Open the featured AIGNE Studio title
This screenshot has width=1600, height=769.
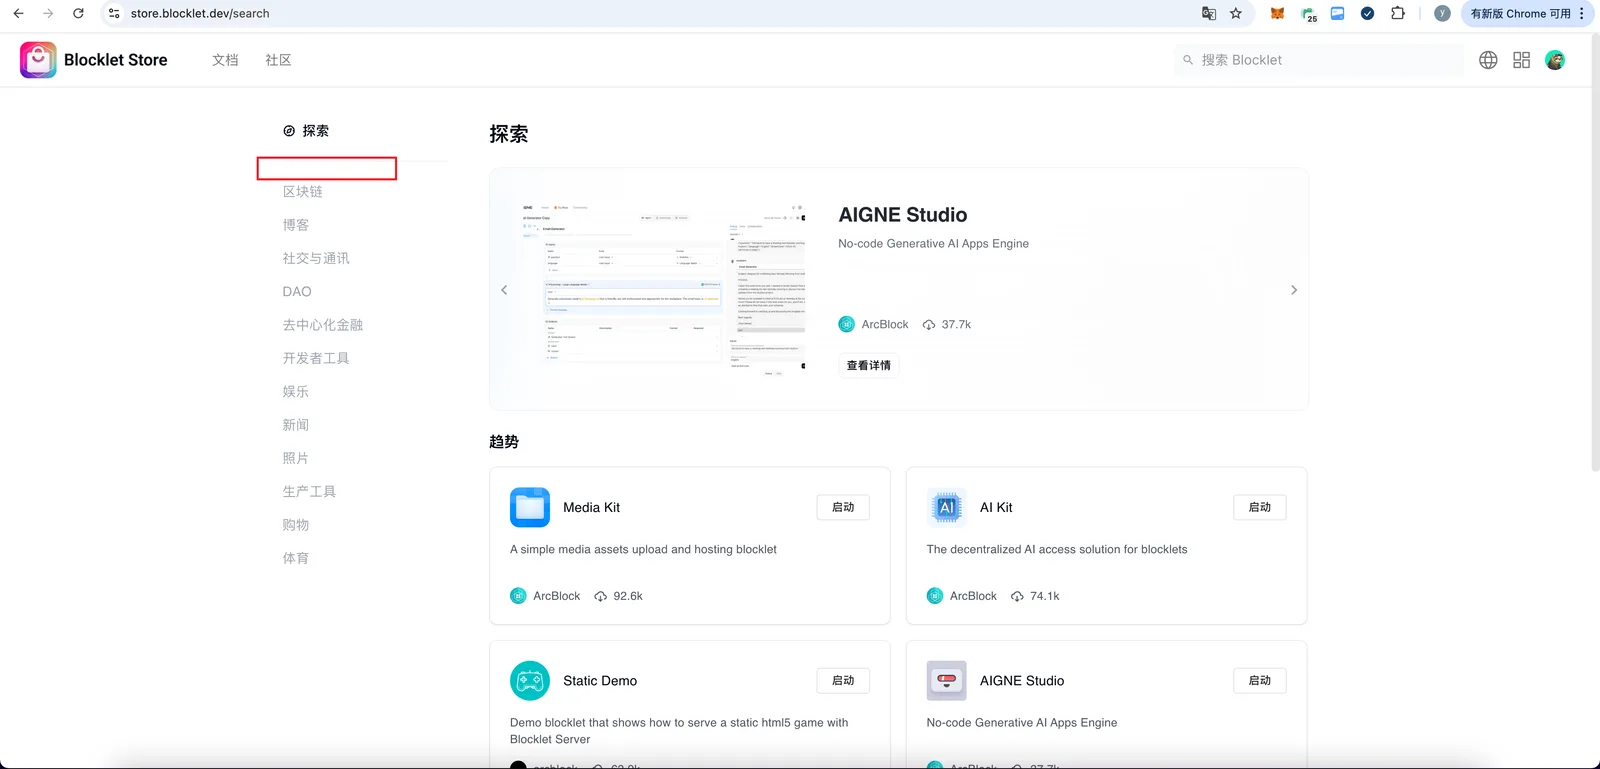(x=903, y=215)
